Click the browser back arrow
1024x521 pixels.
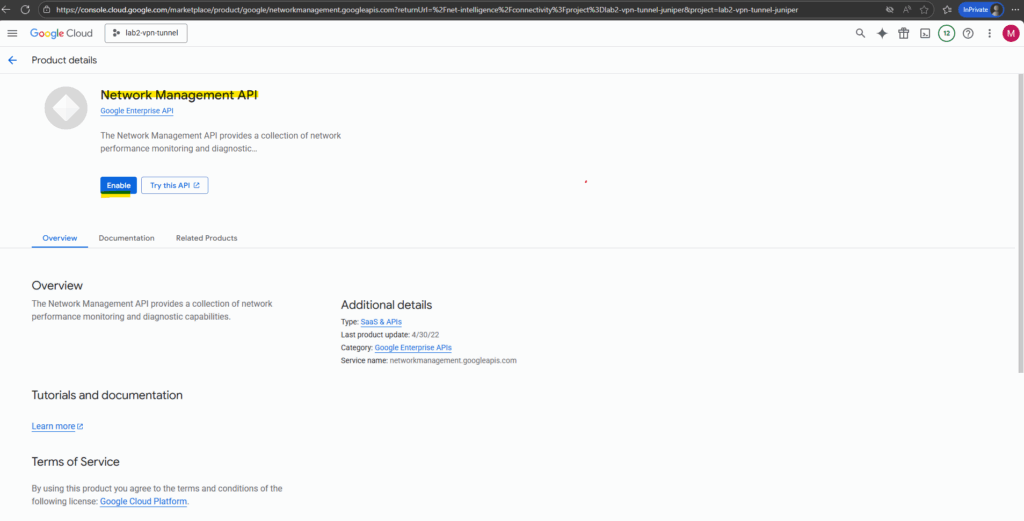tap(7, 10)
